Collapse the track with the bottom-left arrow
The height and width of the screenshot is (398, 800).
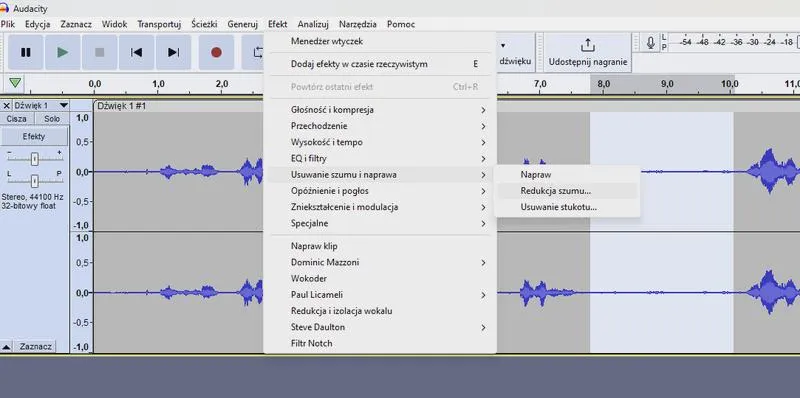click(6, 346)
